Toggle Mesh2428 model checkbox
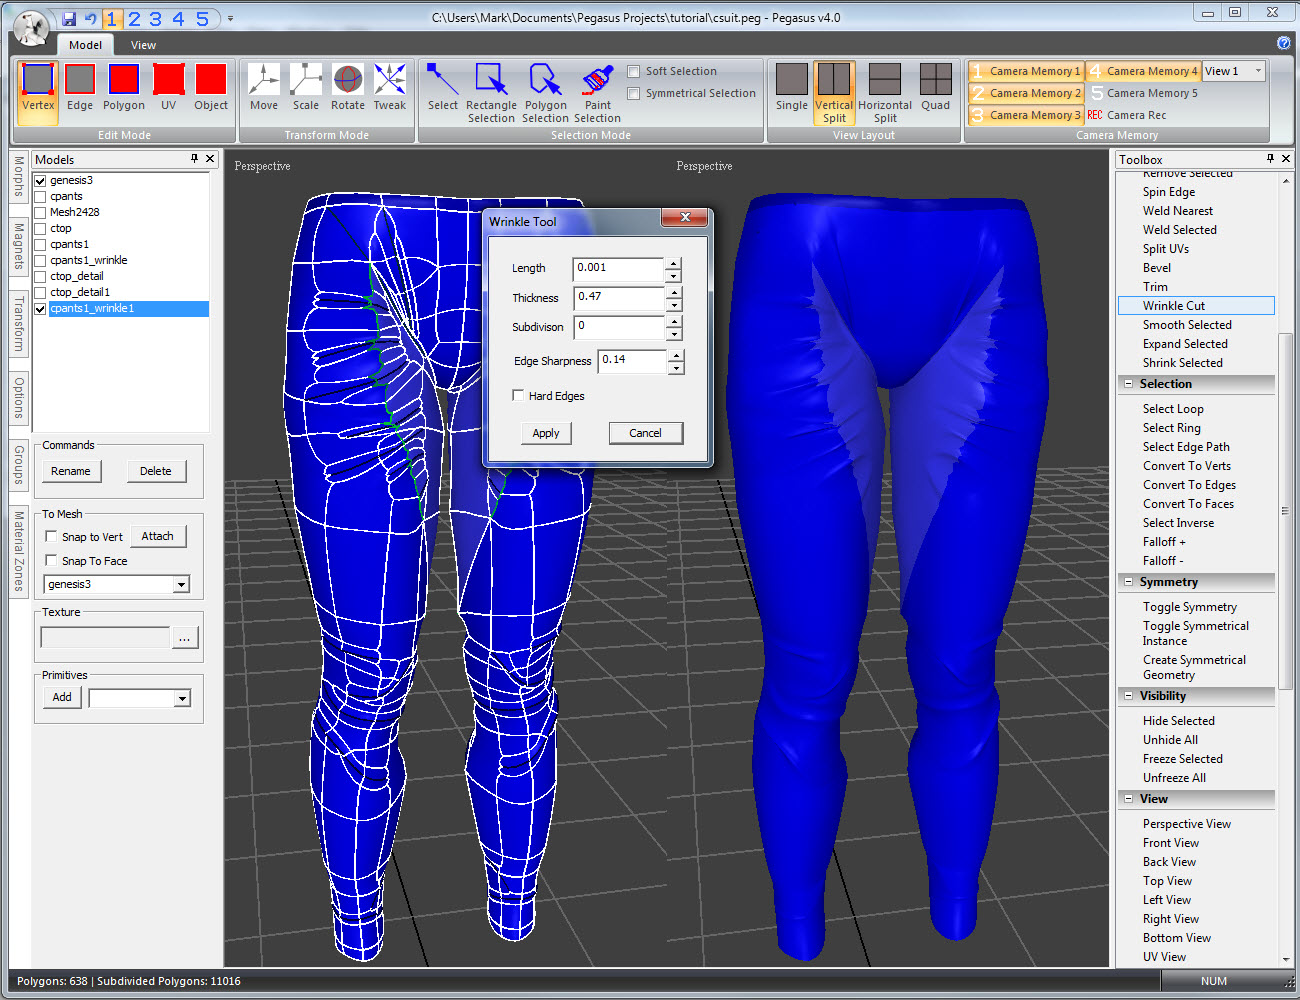 pos(40,212)
